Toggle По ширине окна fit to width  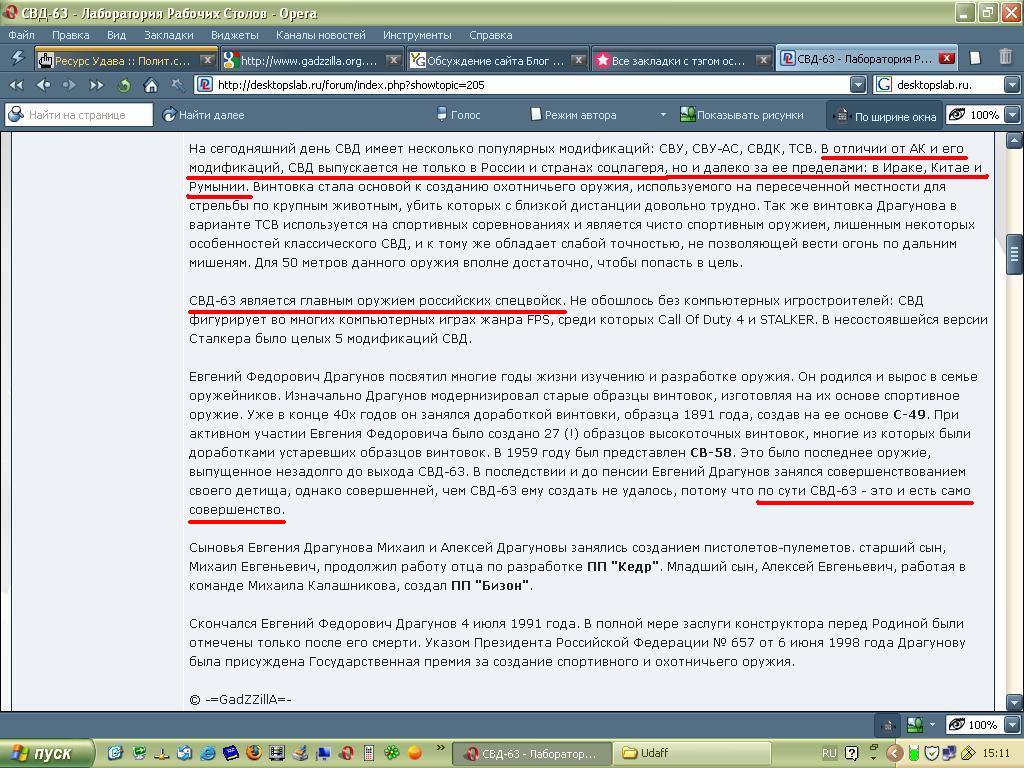886,116
